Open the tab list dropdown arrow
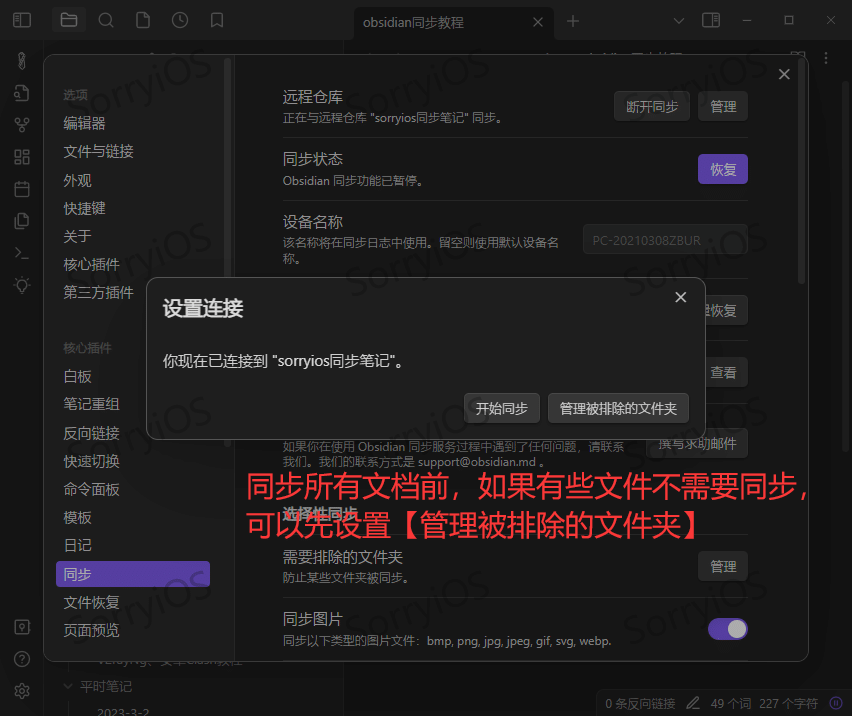Viewport: 852px width, 716px height. click(x=678, y=20)
